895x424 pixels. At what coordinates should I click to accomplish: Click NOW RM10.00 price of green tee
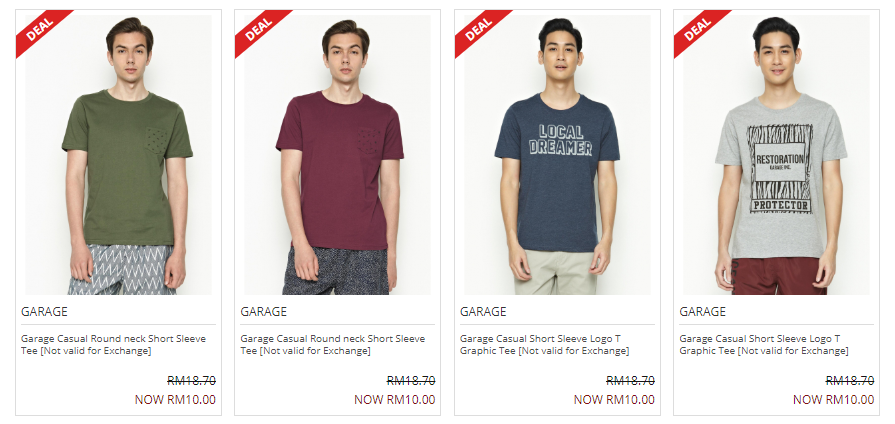click(175, 399)
